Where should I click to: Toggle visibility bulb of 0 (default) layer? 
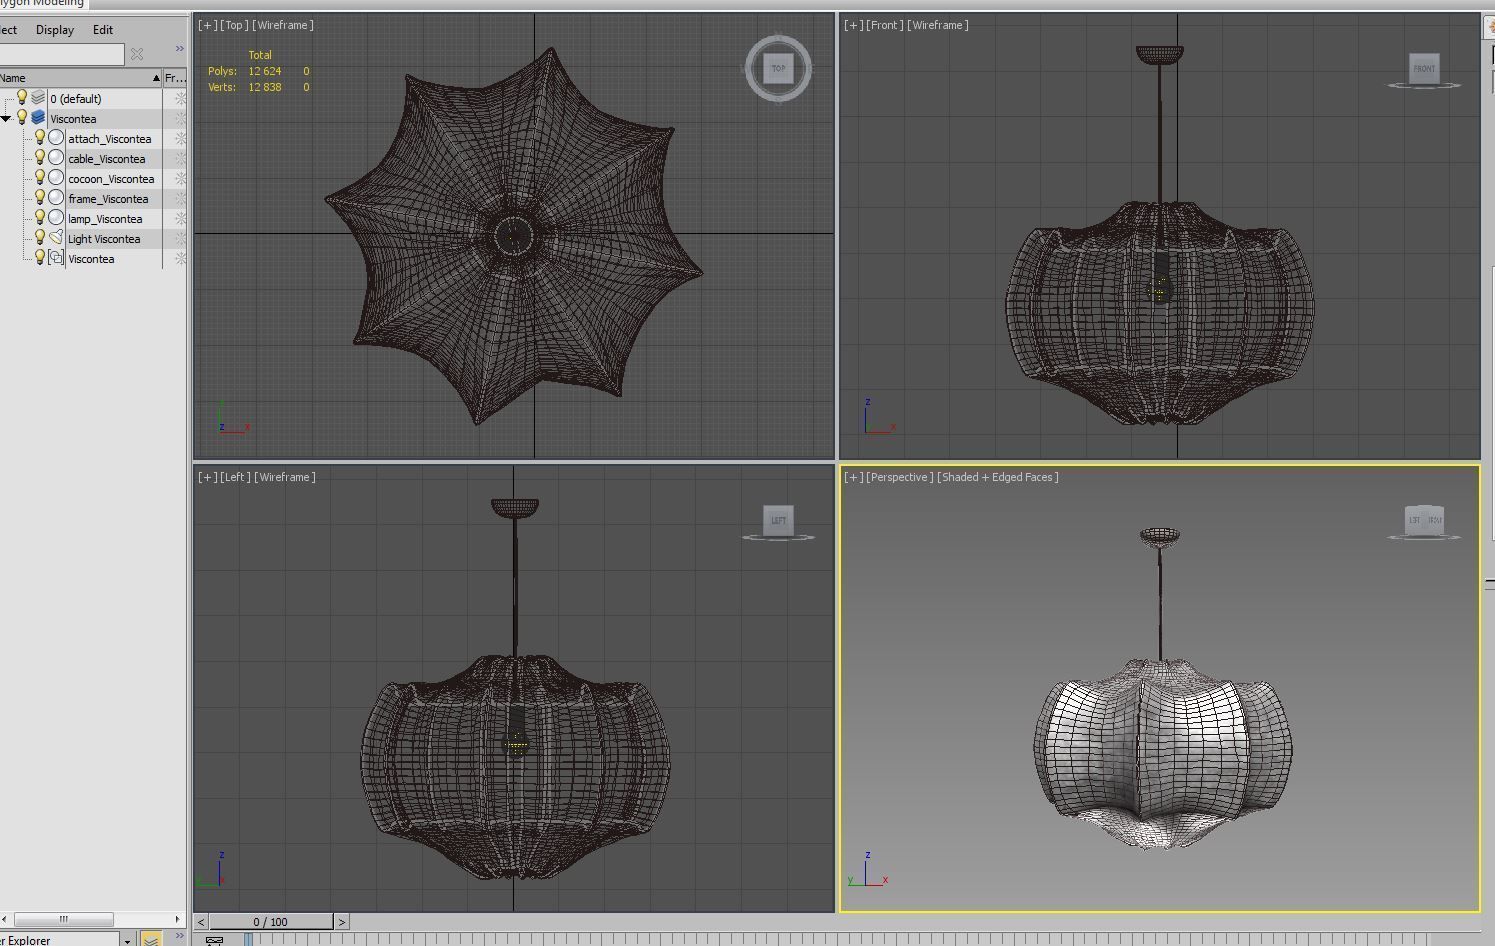[22, 98]
